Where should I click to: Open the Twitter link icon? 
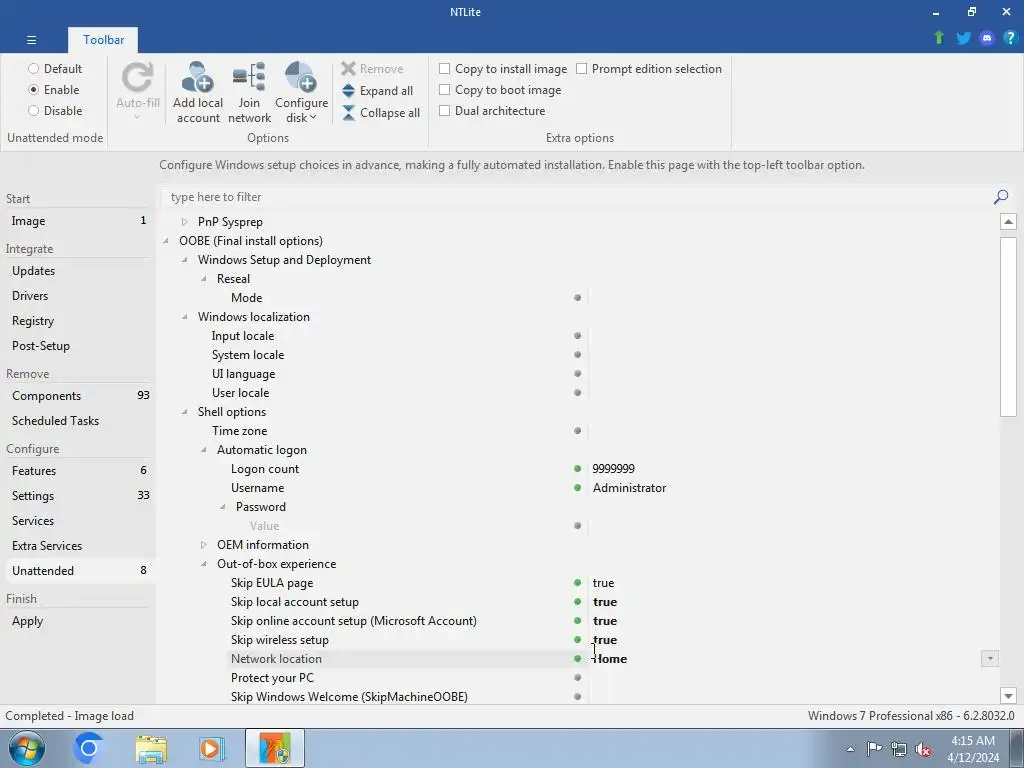(963, 38)
